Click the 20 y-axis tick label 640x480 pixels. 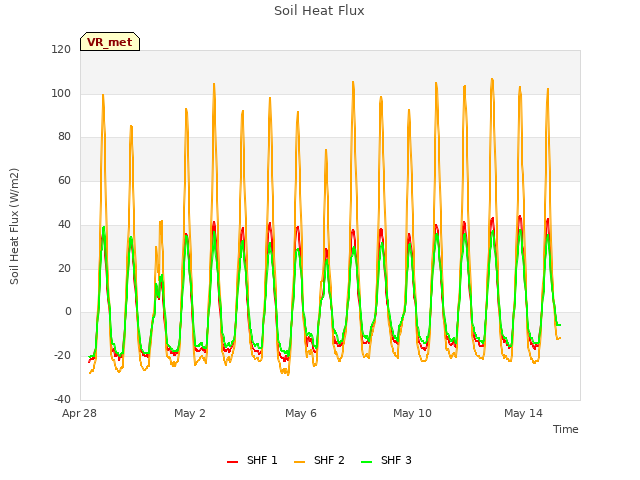pos(64,269)
